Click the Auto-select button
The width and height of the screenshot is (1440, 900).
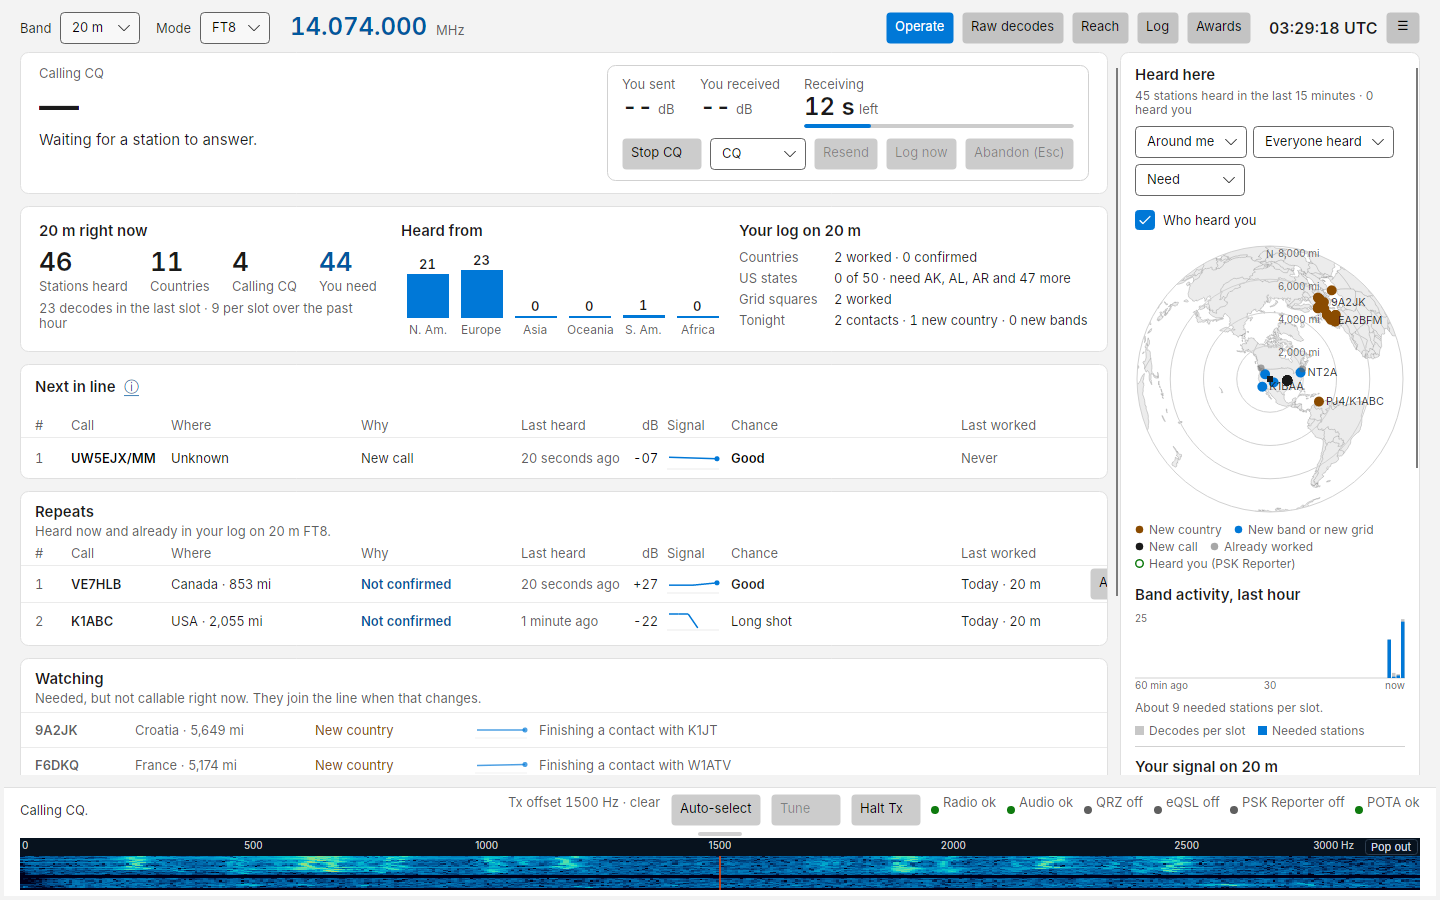[x=716, y=809]
